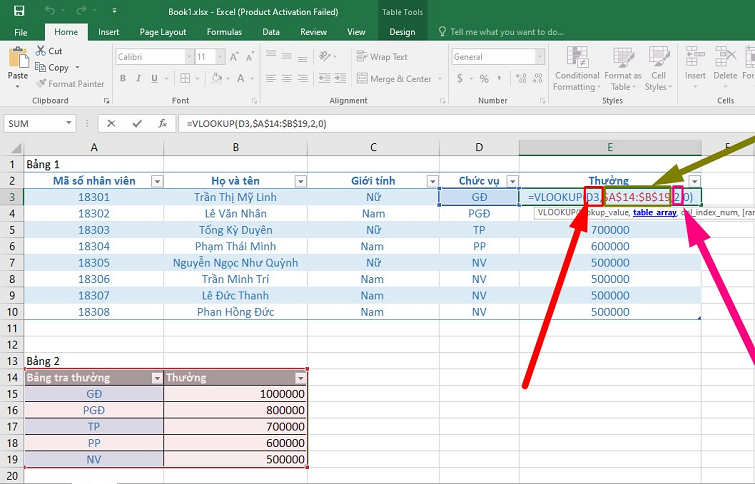Click Merge & Center button
The height and width of the screenshot is (484, 755).
point(394,78)
